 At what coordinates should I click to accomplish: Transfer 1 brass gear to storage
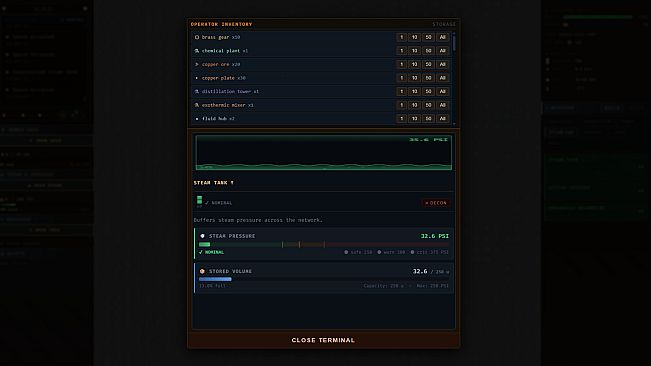coord(401,37)
